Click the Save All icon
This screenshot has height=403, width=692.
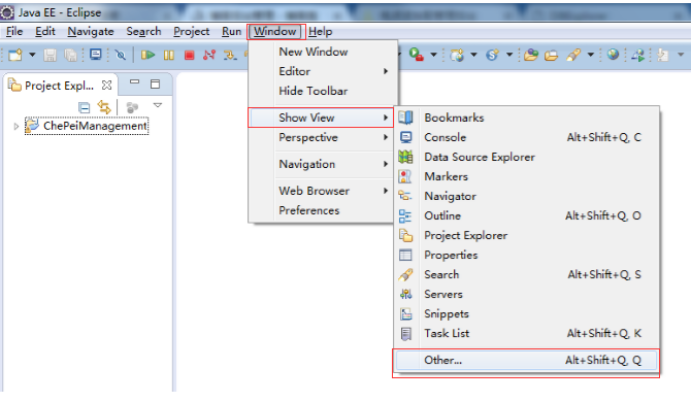(71, 55)
